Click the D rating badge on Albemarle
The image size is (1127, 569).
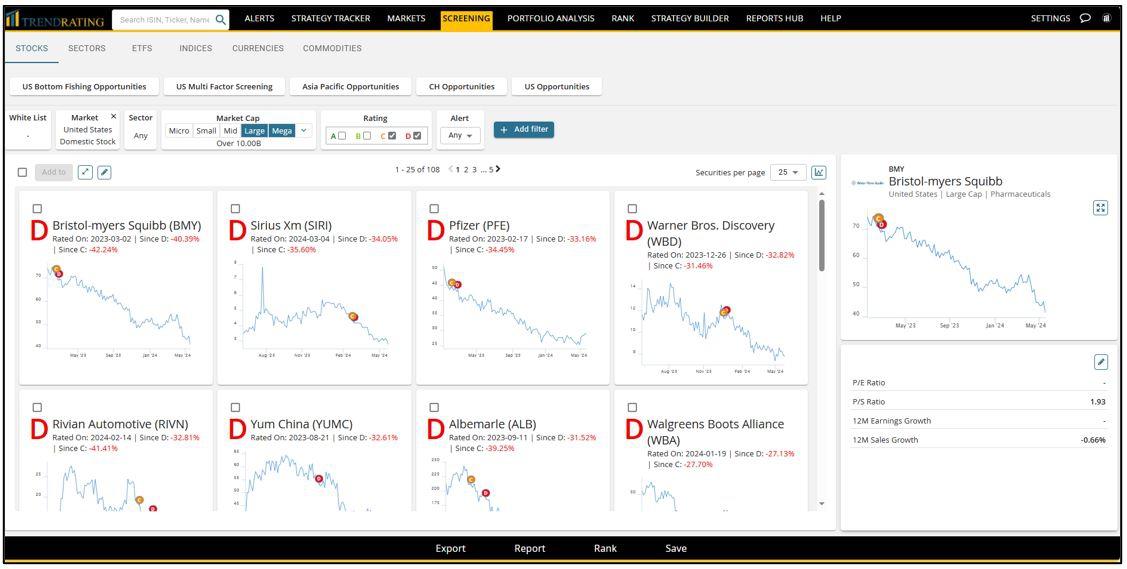[x=436, y=430]
